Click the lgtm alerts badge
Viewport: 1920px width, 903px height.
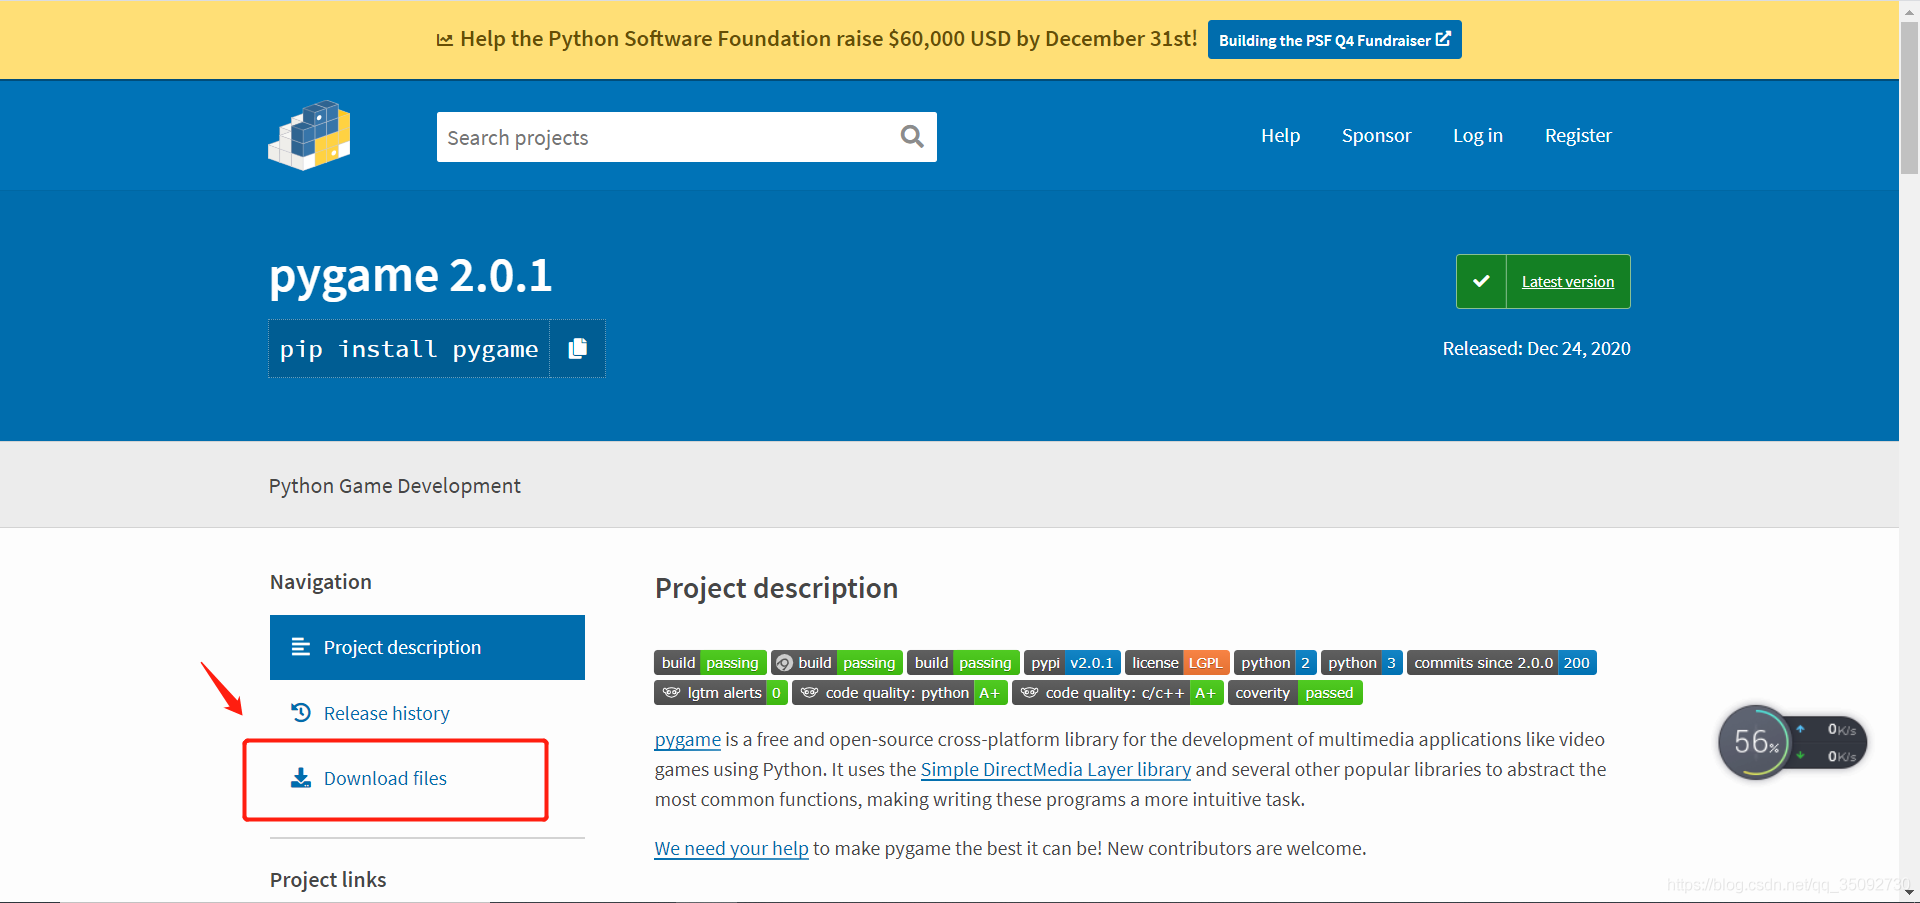721,693
